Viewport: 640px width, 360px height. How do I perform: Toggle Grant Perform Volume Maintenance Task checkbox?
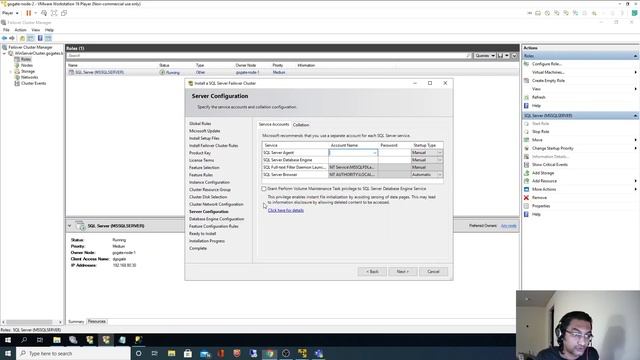[x=264, y=189]
